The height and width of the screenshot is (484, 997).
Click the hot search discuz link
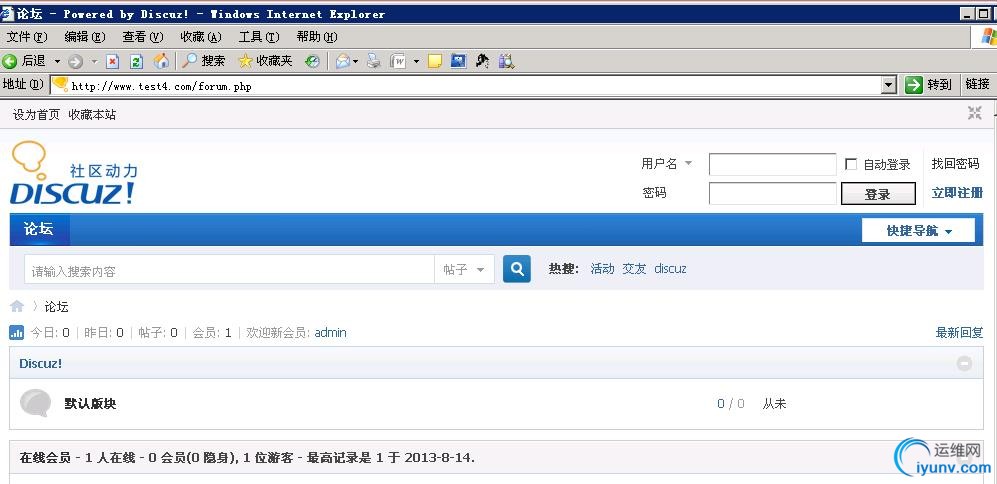pos(670,269)
